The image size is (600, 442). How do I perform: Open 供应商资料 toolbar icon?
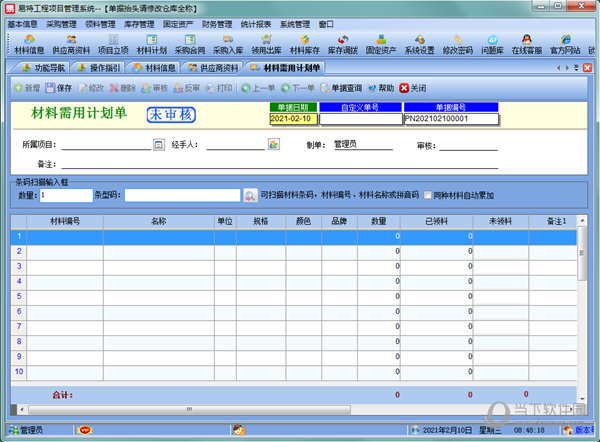click(71, 44)
